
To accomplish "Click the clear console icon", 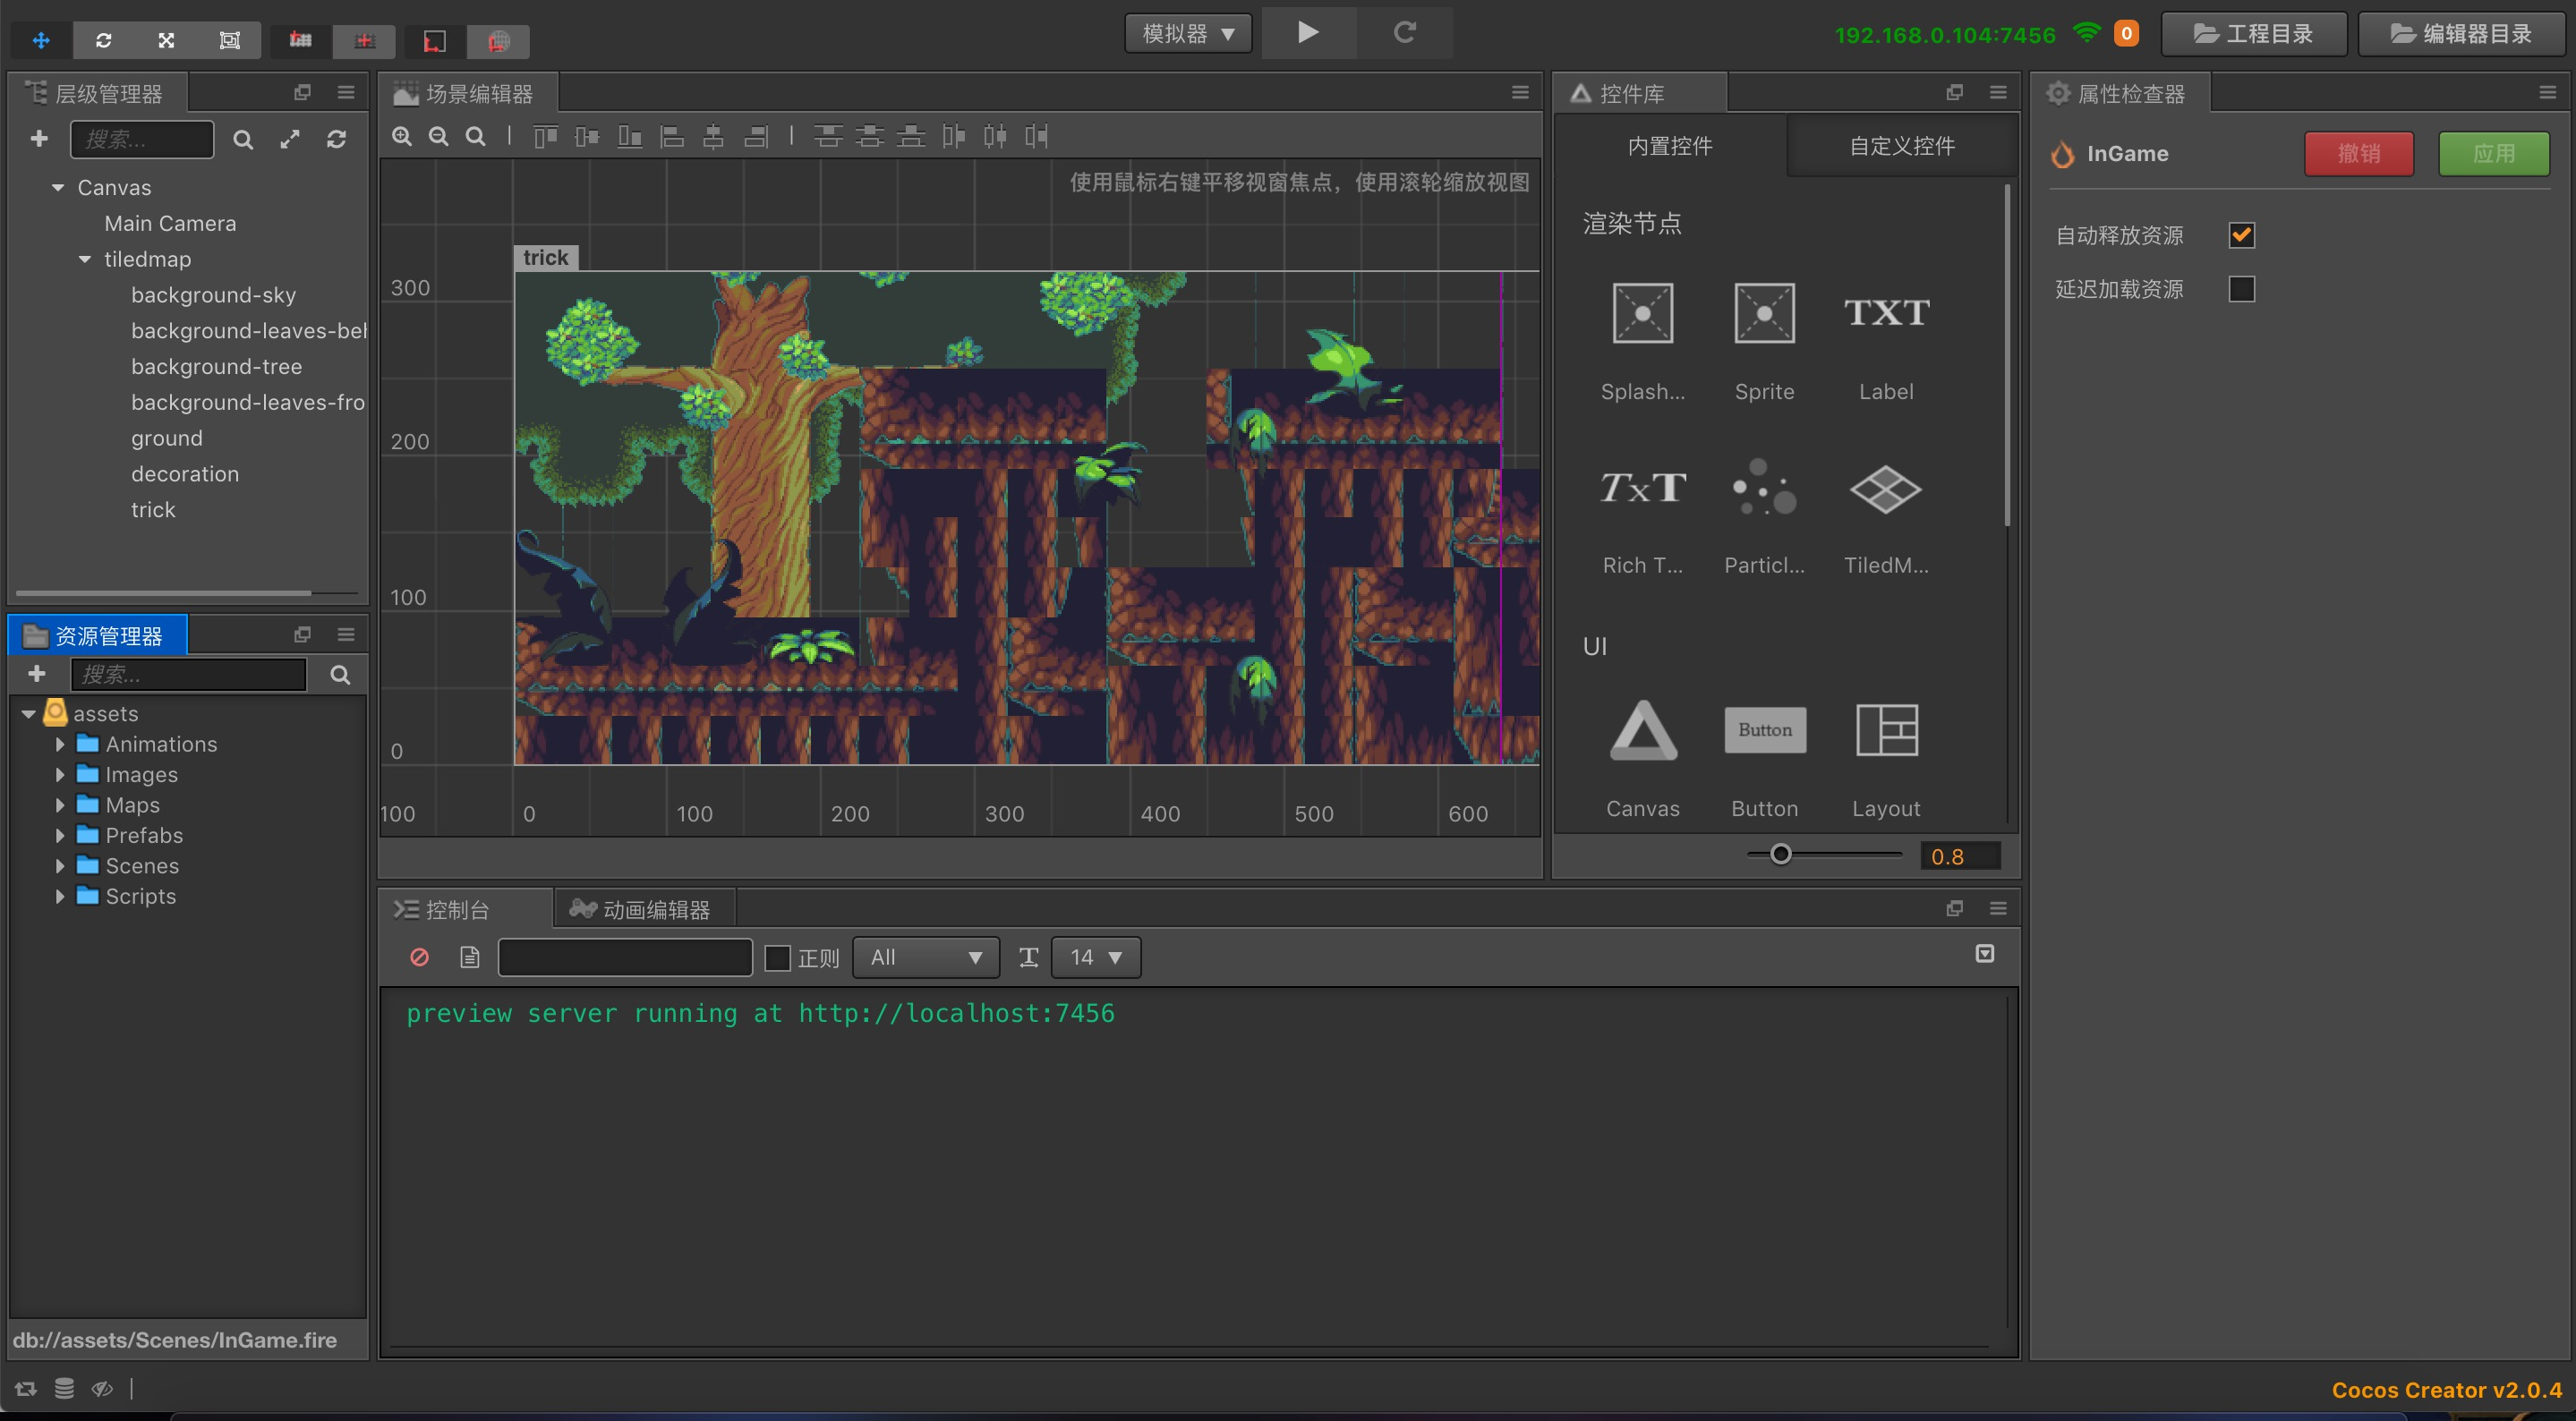I will click(420, 957).
